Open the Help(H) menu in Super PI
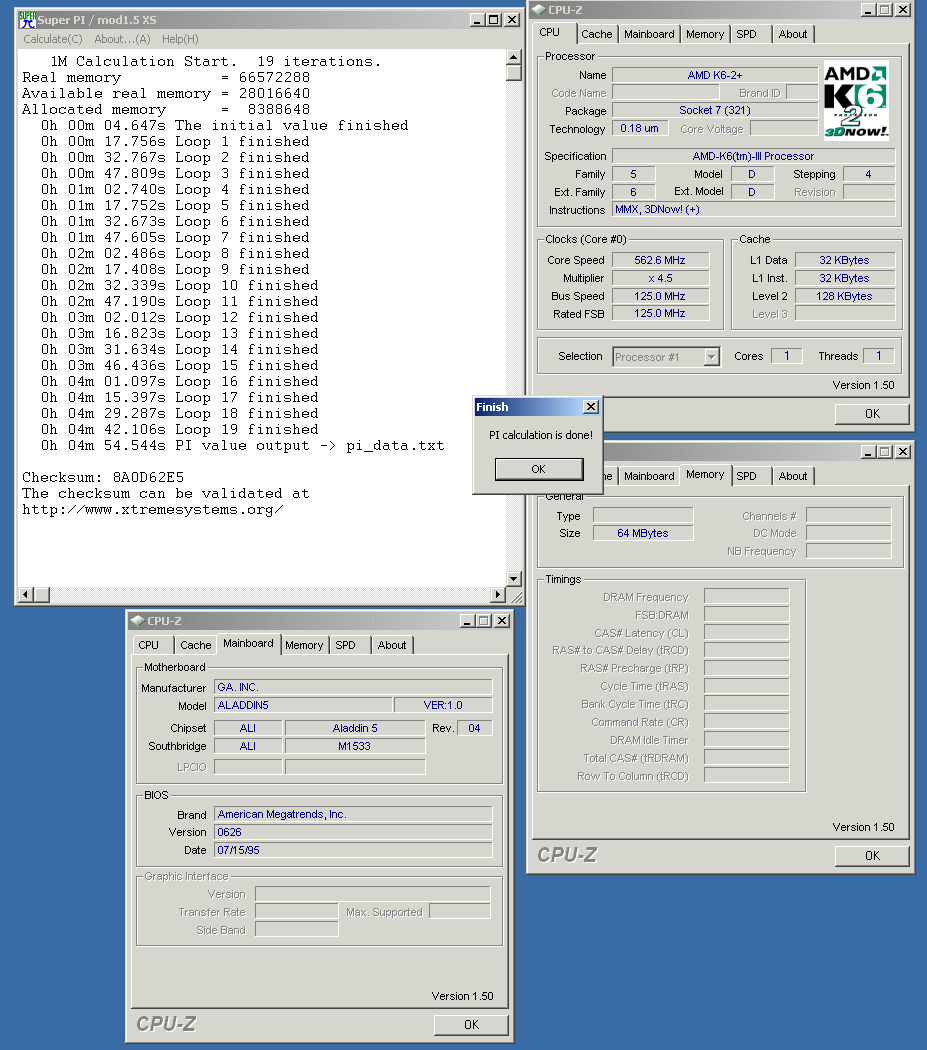 [x=180, y=39]
